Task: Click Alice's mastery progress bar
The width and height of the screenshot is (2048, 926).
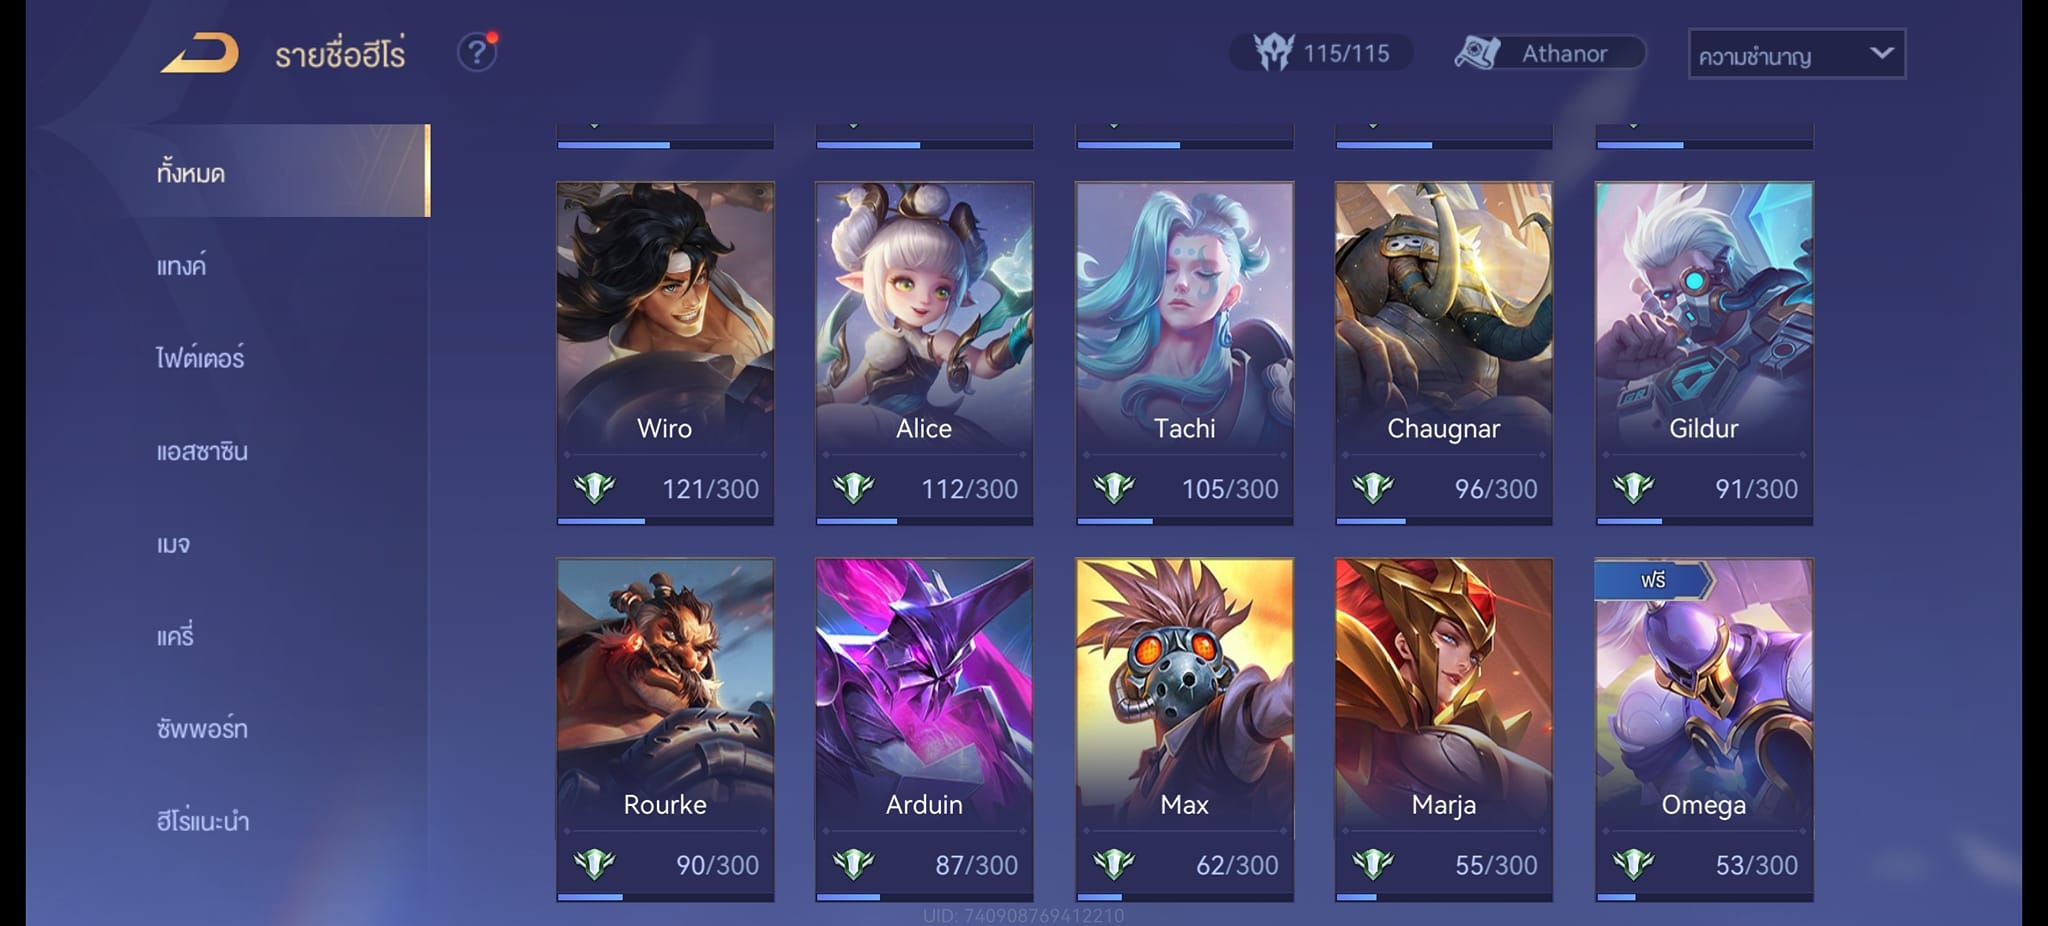Action: click(x=924, y=521)
